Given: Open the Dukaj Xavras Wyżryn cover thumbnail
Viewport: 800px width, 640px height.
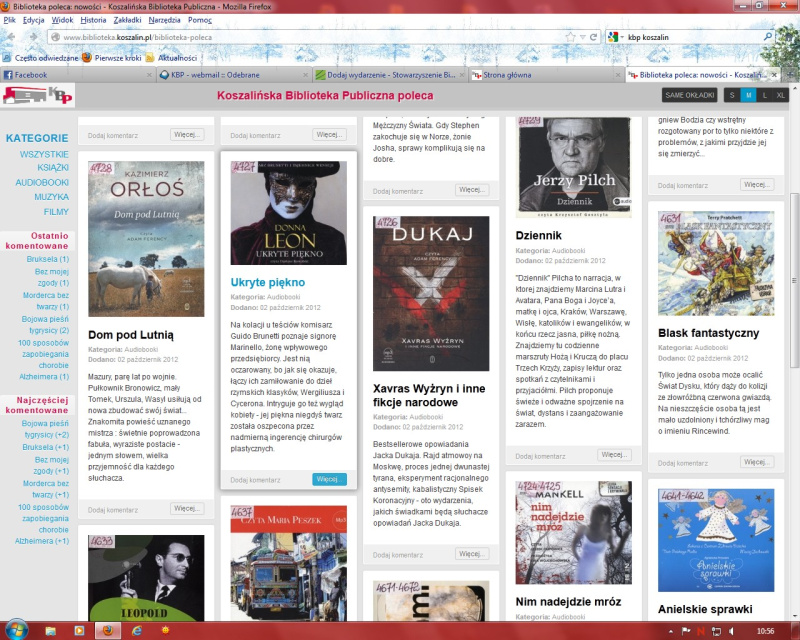Looking at the screenshot, I should (x=431, y=293).
